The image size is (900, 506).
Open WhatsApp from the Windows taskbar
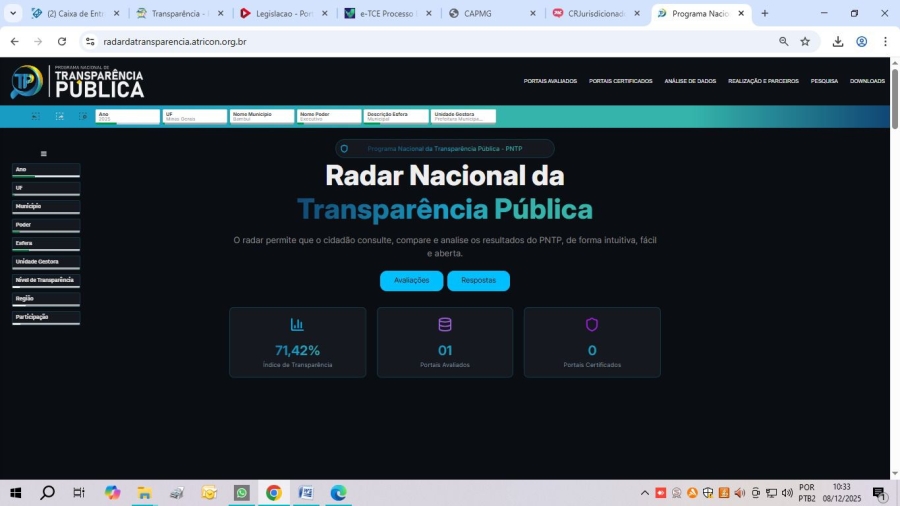[x=241, y=493]
